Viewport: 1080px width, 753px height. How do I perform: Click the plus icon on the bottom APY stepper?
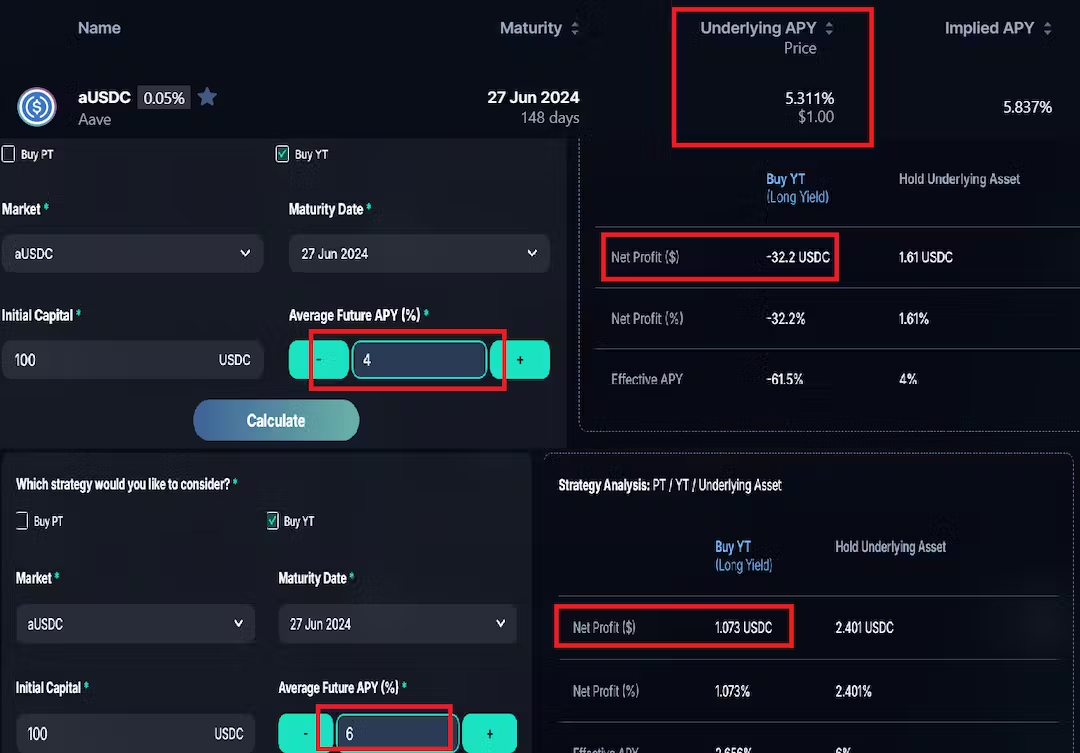[490, 731]
